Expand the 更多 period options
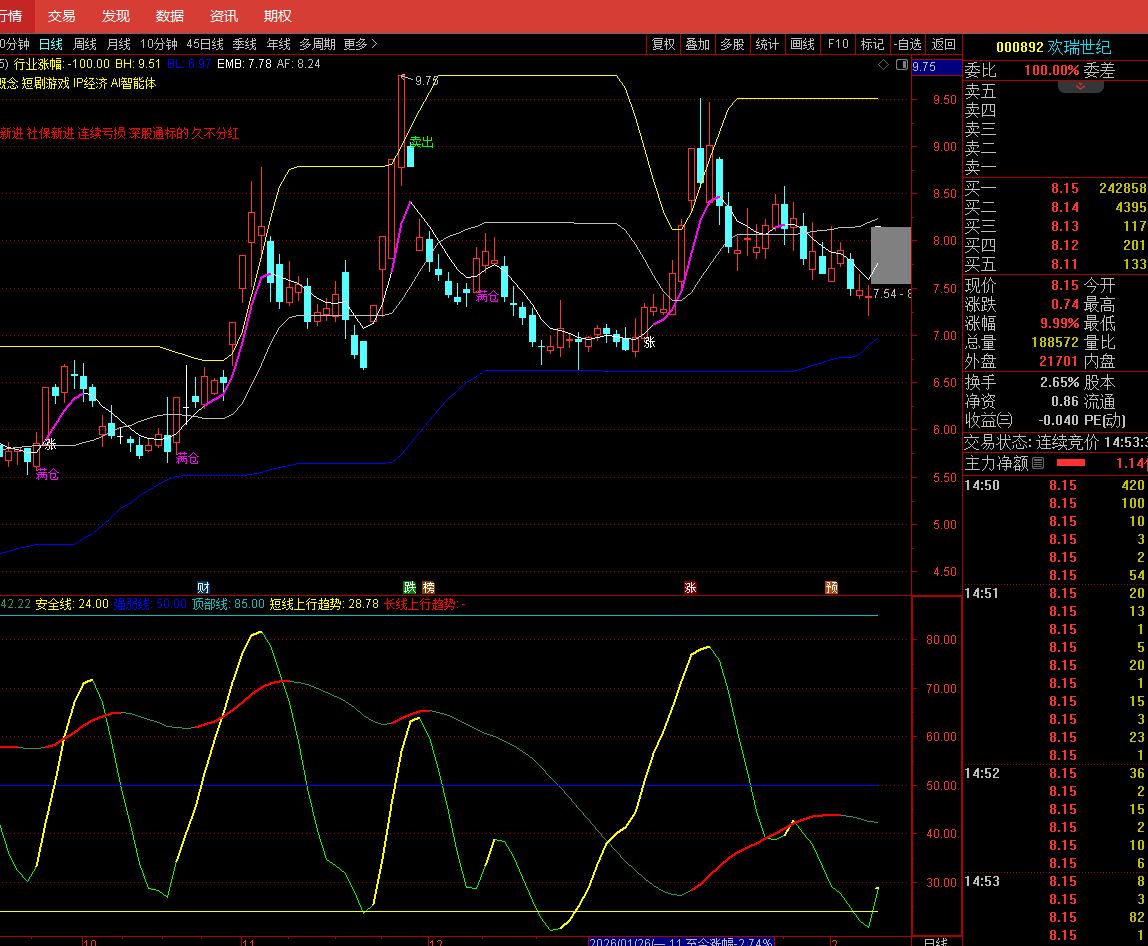The height and width of the screenshot is (946, 1148). [360, 44]
